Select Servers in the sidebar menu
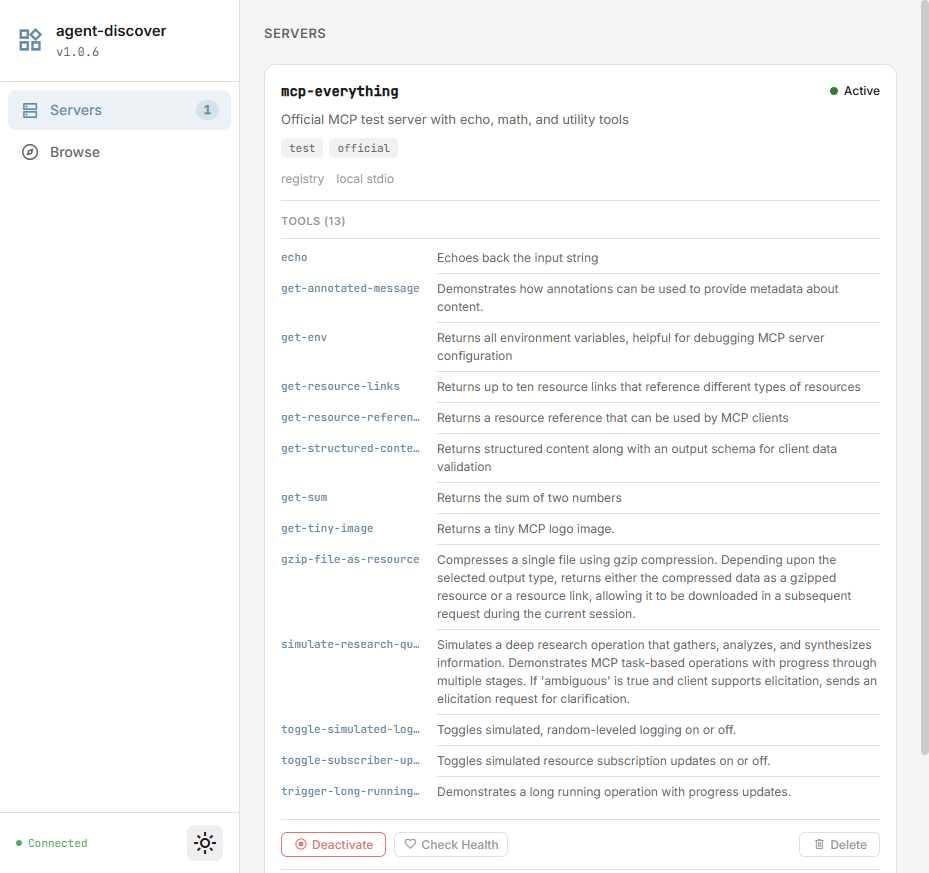Viewport: 929px width, 873px height. (x=77, y=110)
